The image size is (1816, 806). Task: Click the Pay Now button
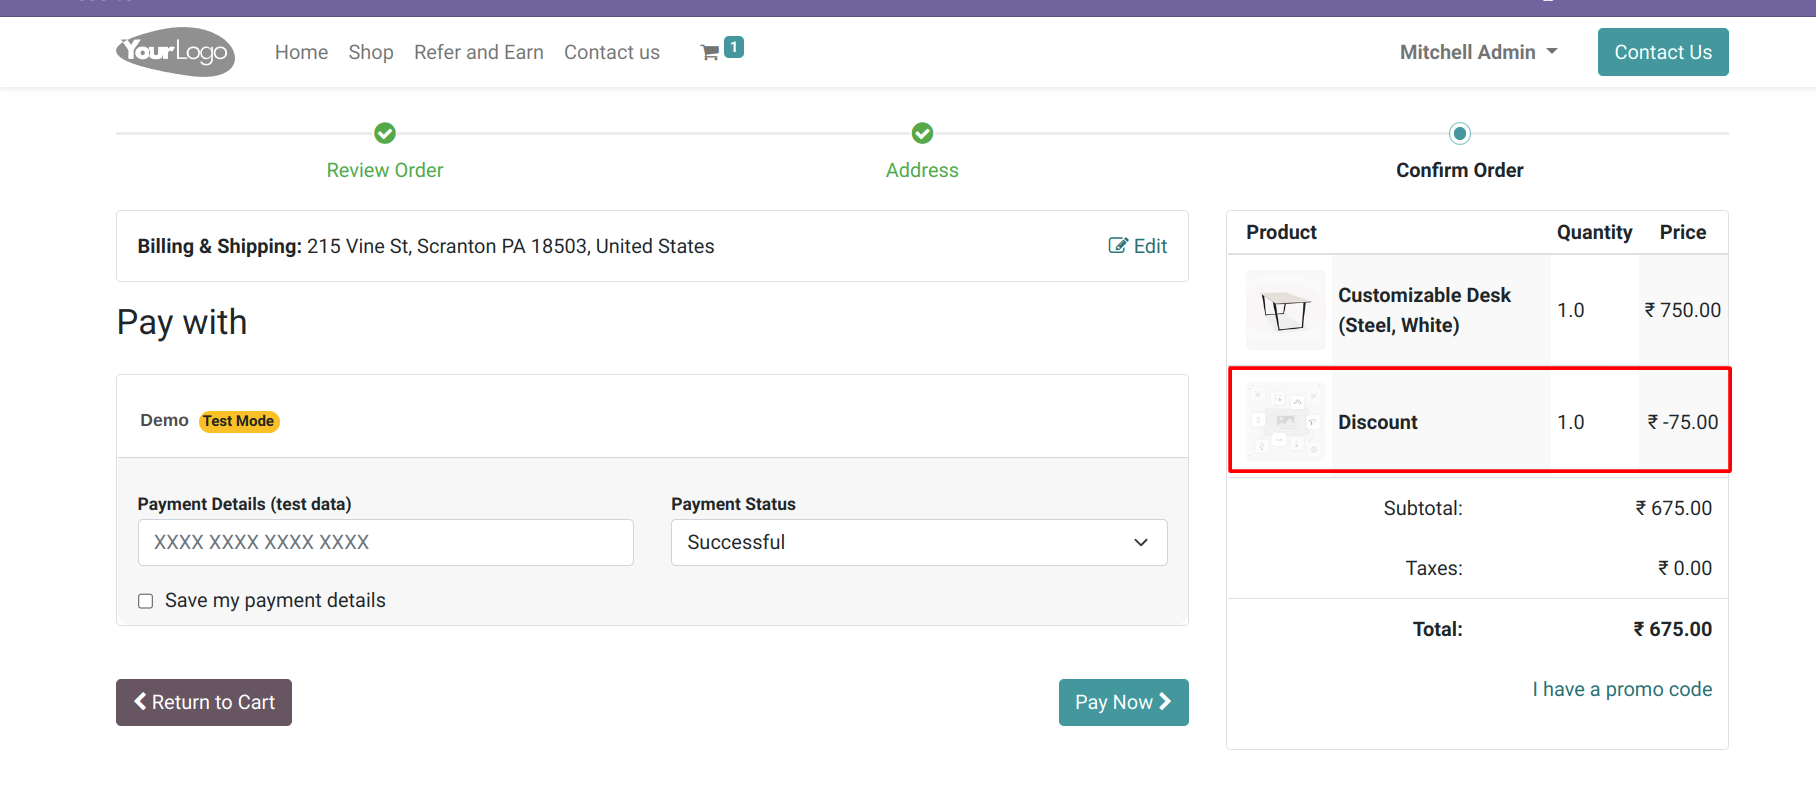coord(1123,702)
